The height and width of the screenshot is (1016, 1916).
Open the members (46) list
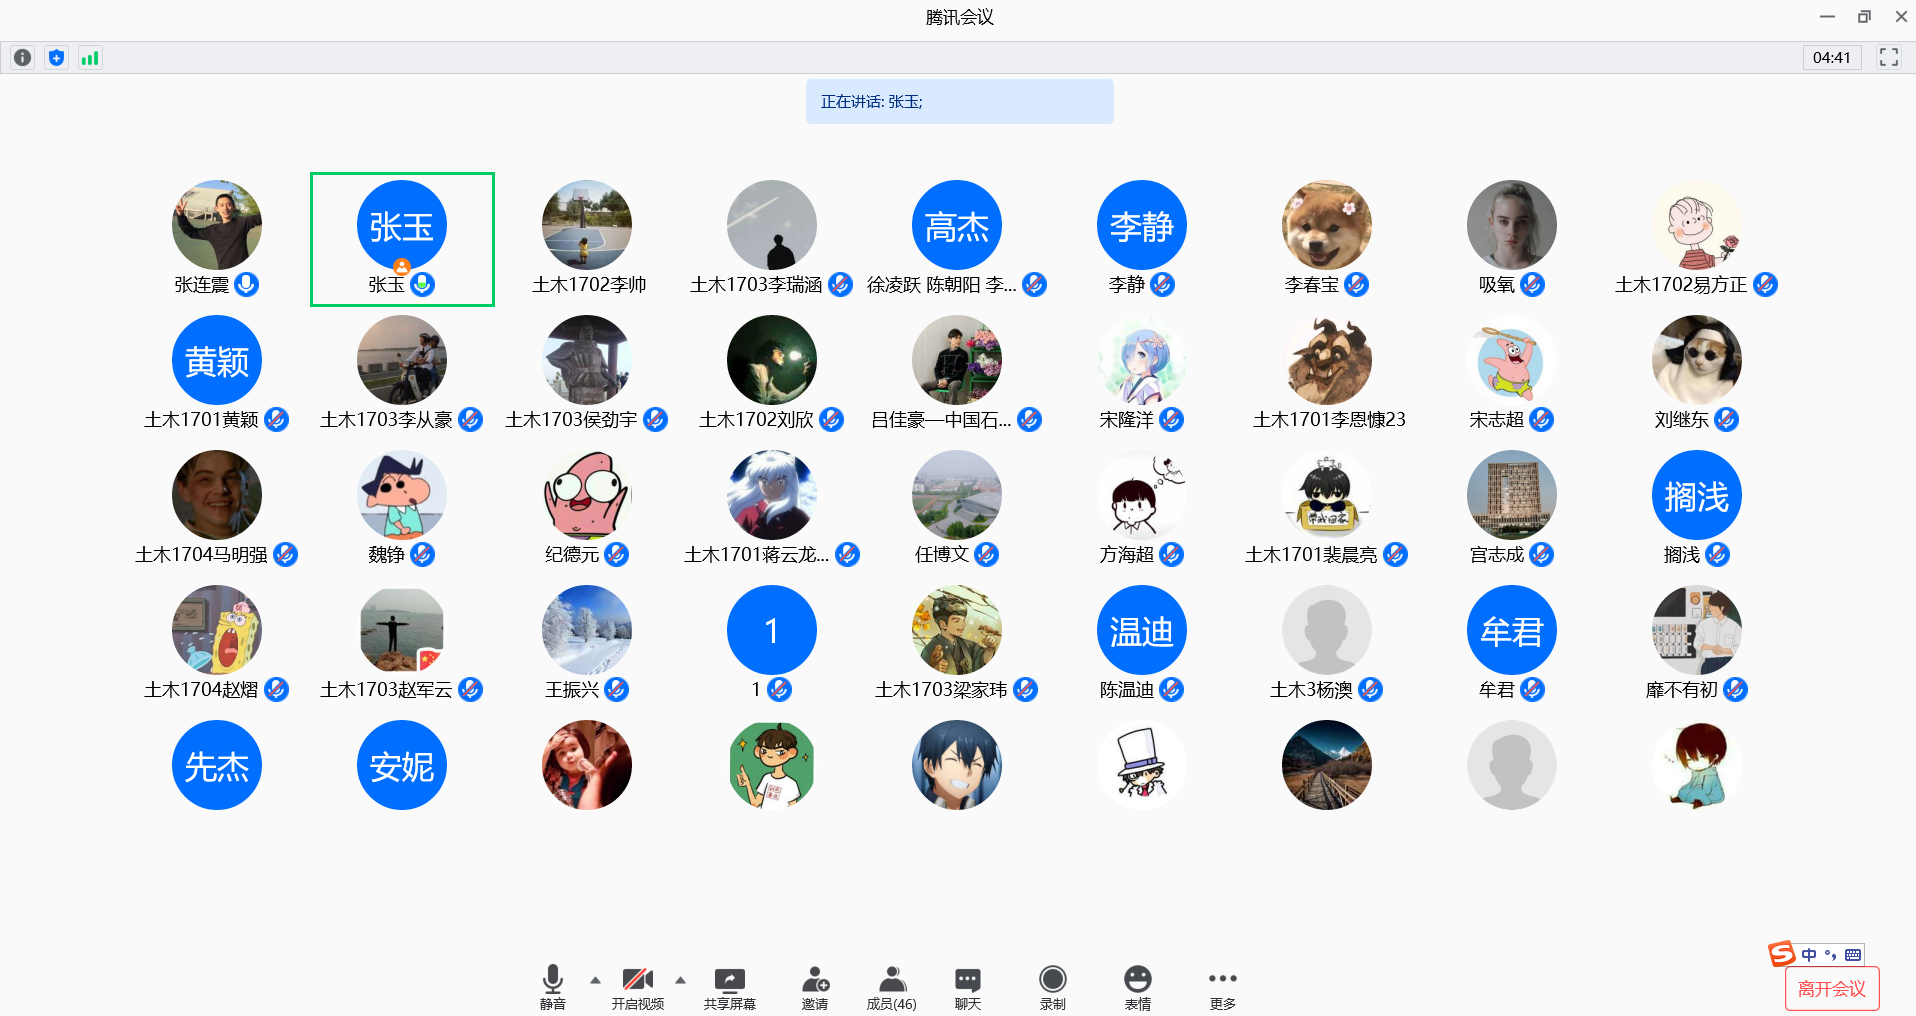891,986
